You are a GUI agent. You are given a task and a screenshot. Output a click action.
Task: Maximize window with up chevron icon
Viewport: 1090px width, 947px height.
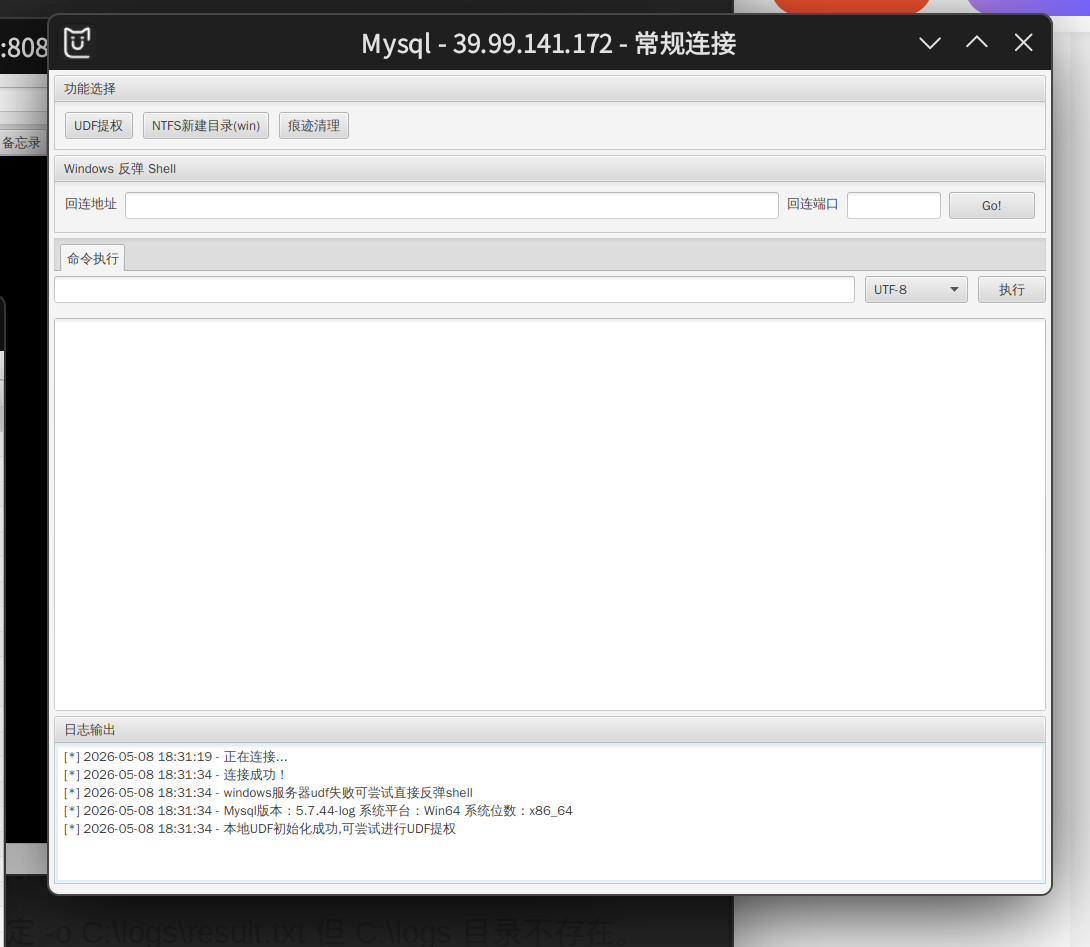pyautogui.click(x=977, y=42)
